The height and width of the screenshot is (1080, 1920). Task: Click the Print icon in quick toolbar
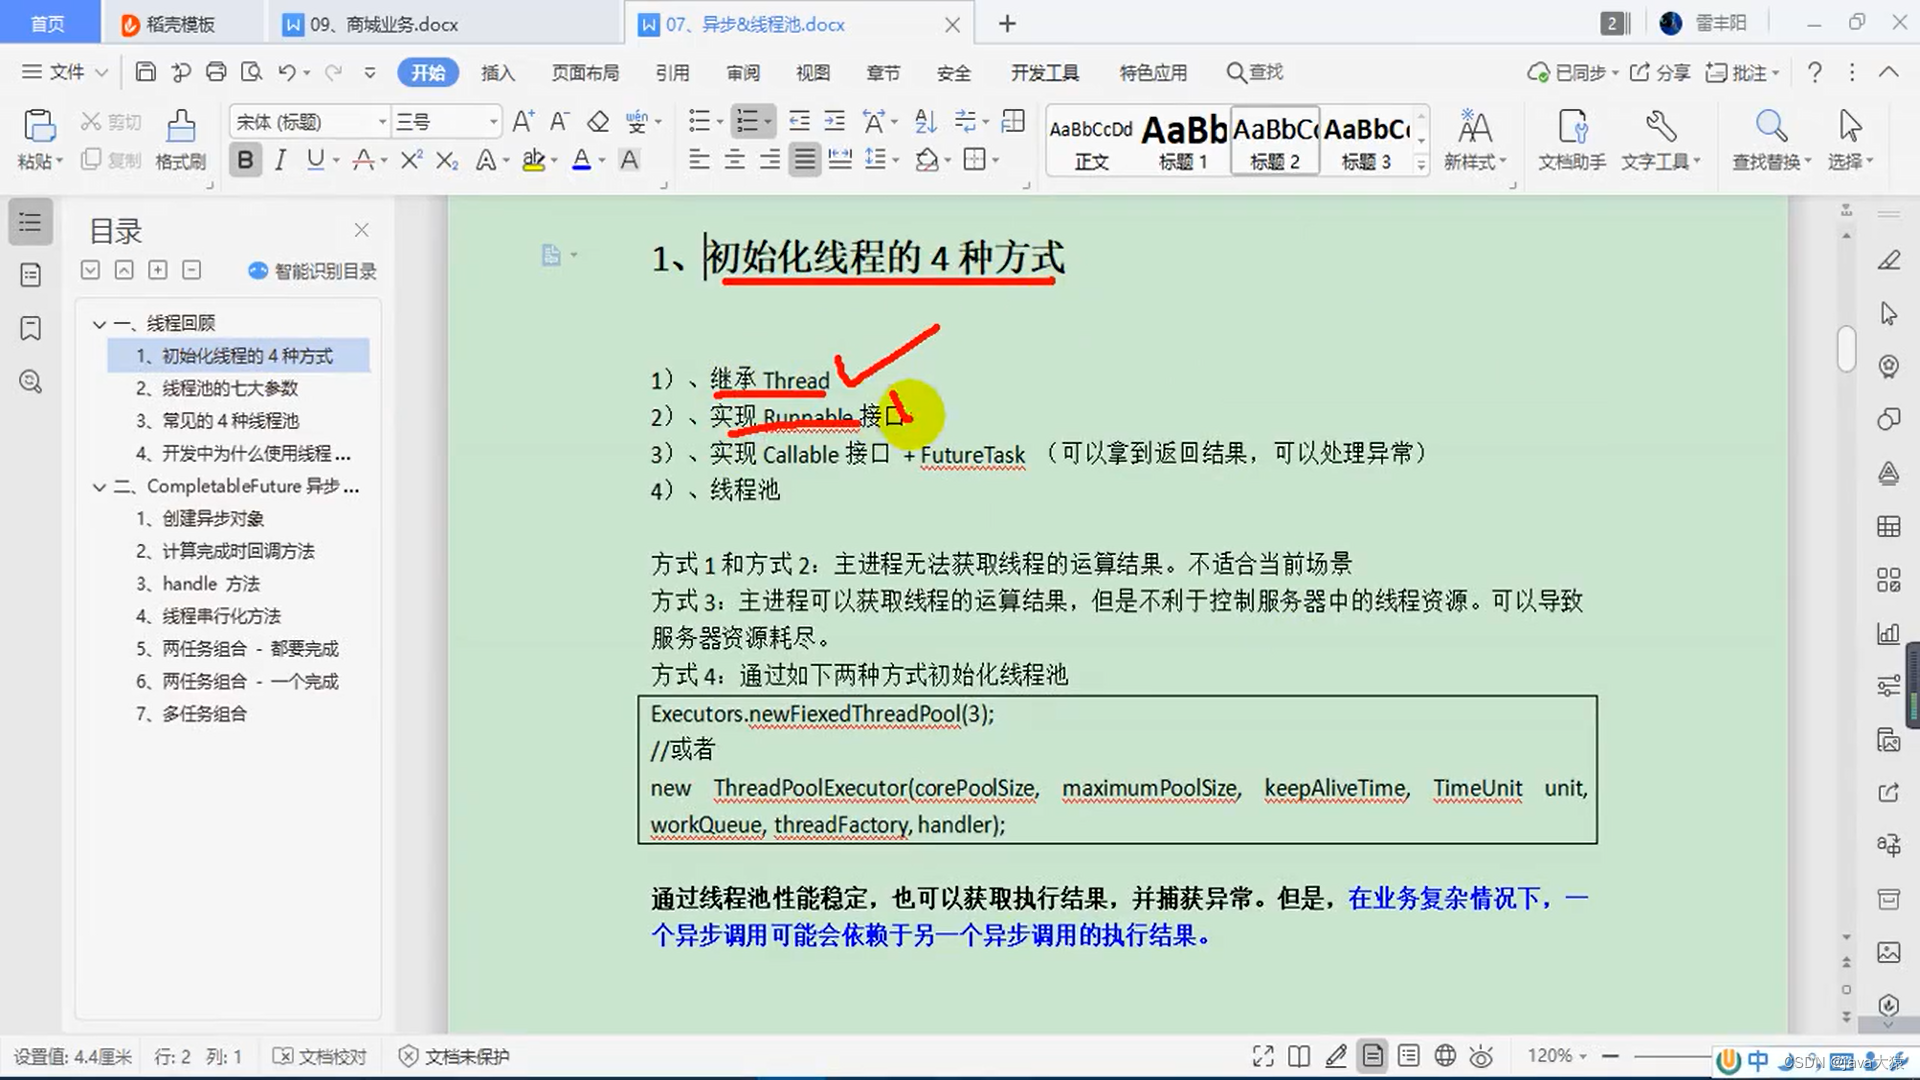tap(216, 72)
